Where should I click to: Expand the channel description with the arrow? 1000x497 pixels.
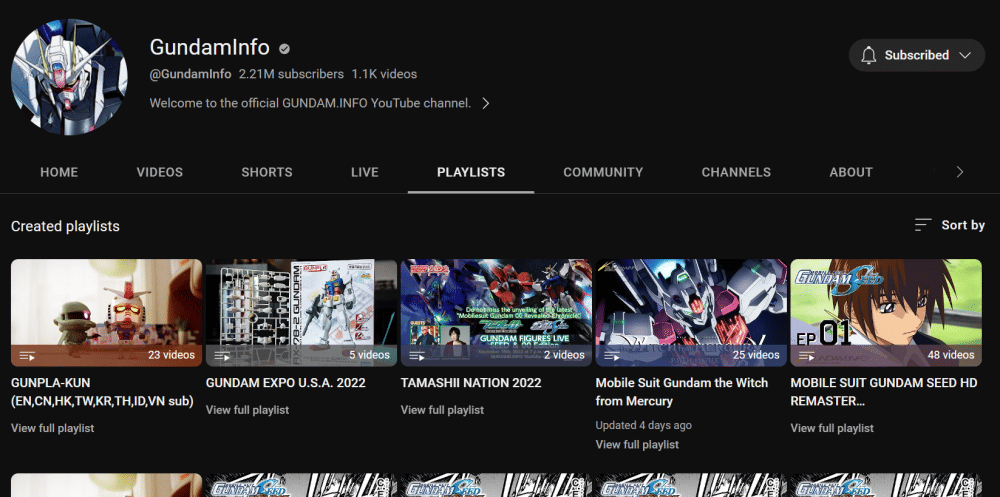(486, 103)
